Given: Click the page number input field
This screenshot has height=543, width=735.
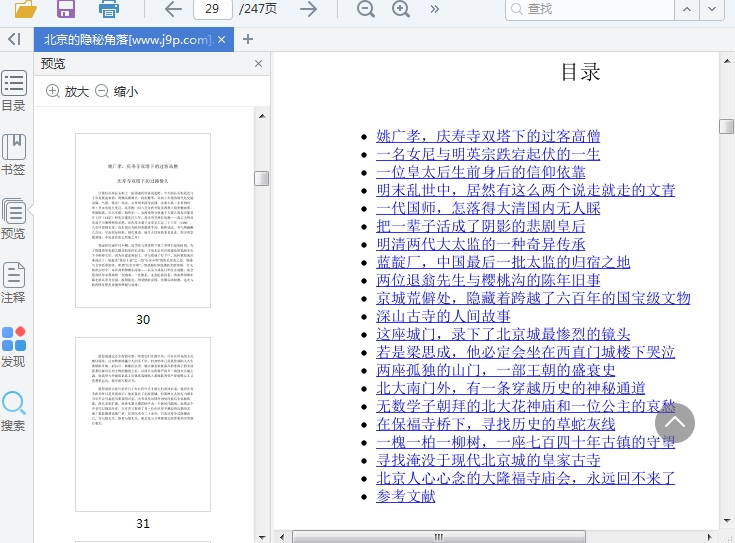Looking at the screenshot, I should pyautogui.click(x=212, y=9).
